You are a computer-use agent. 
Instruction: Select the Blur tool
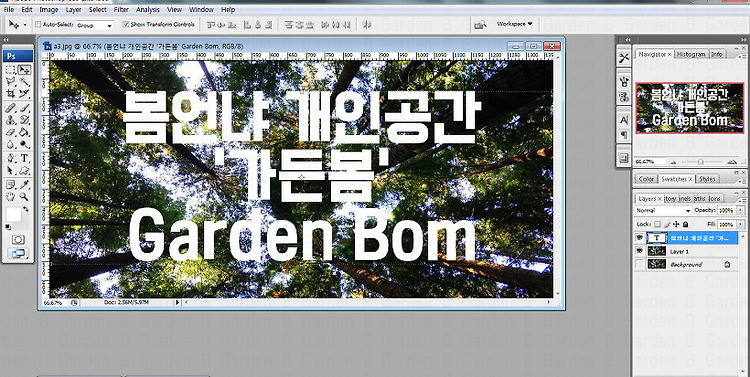coord(11,144)
